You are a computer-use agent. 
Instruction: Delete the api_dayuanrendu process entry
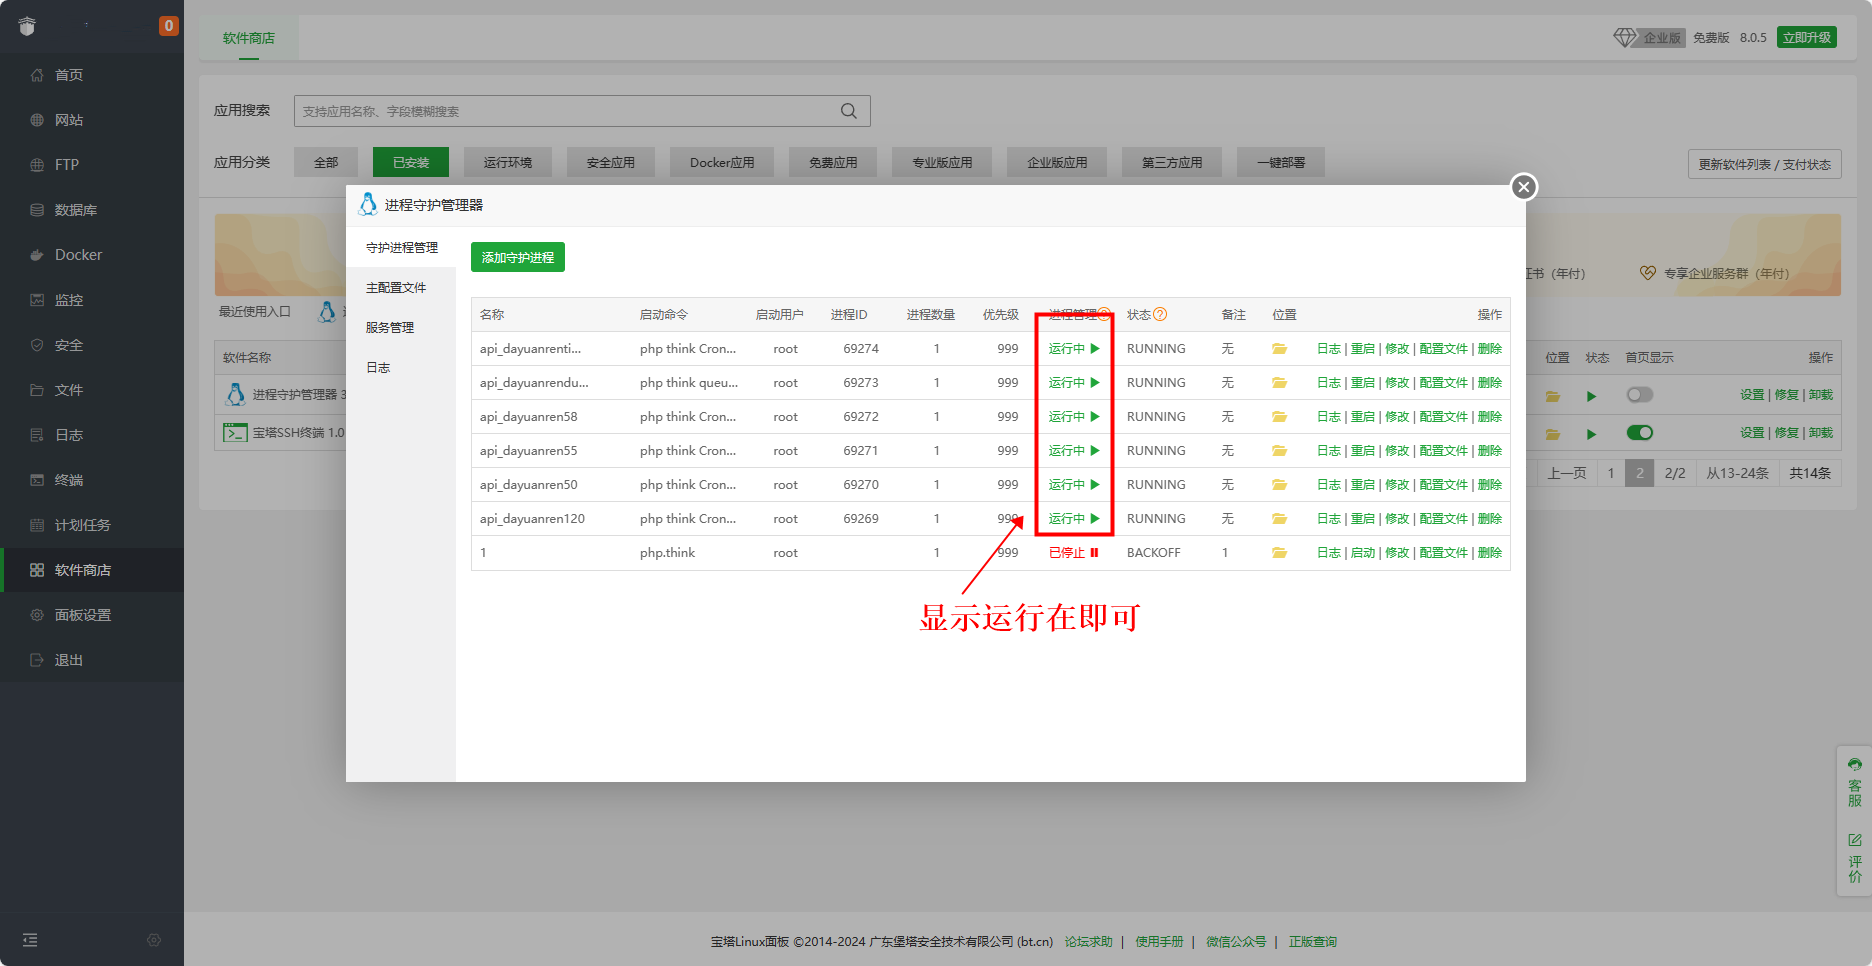pos(1489,383)
